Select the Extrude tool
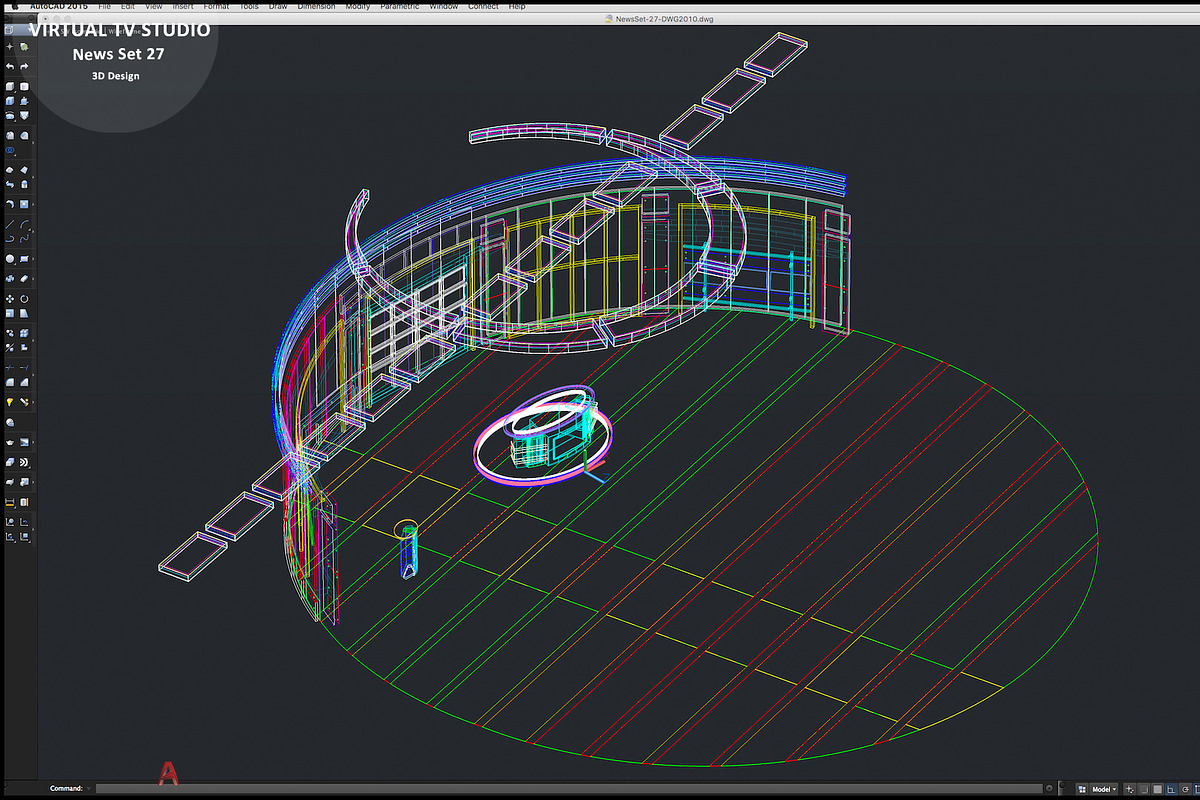 point(10,101)
